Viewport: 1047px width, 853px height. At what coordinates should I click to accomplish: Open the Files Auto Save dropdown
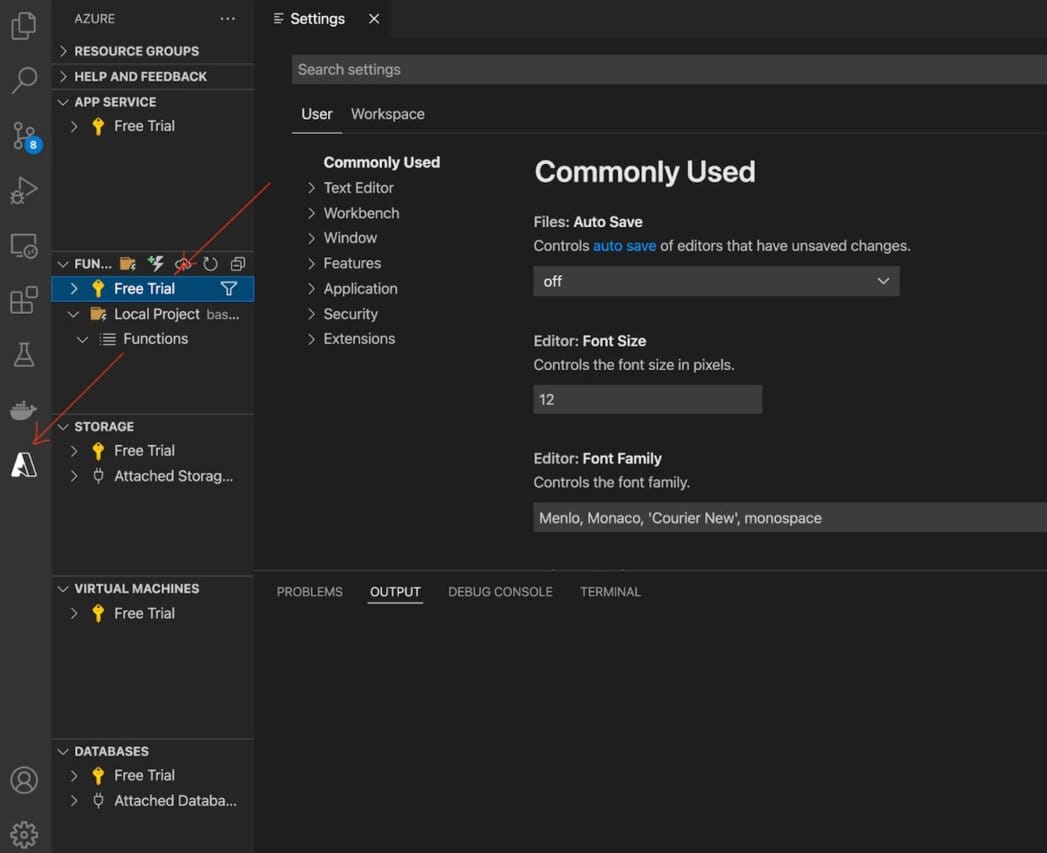[715, 281]
